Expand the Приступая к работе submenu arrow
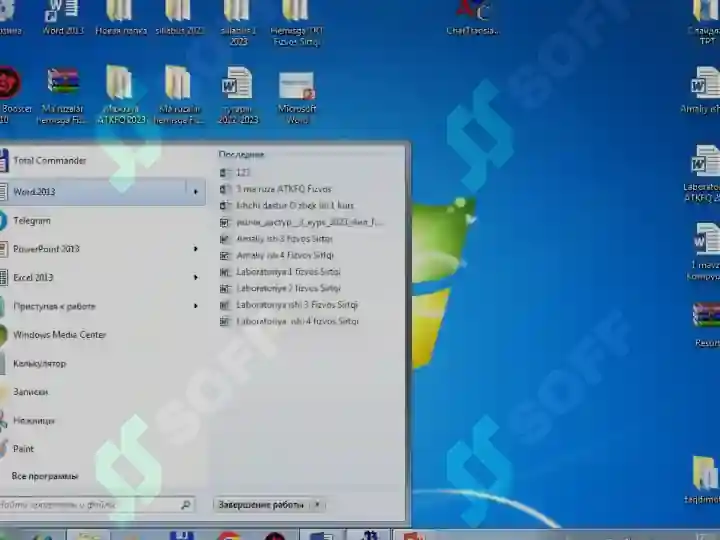 coord(196,306)
